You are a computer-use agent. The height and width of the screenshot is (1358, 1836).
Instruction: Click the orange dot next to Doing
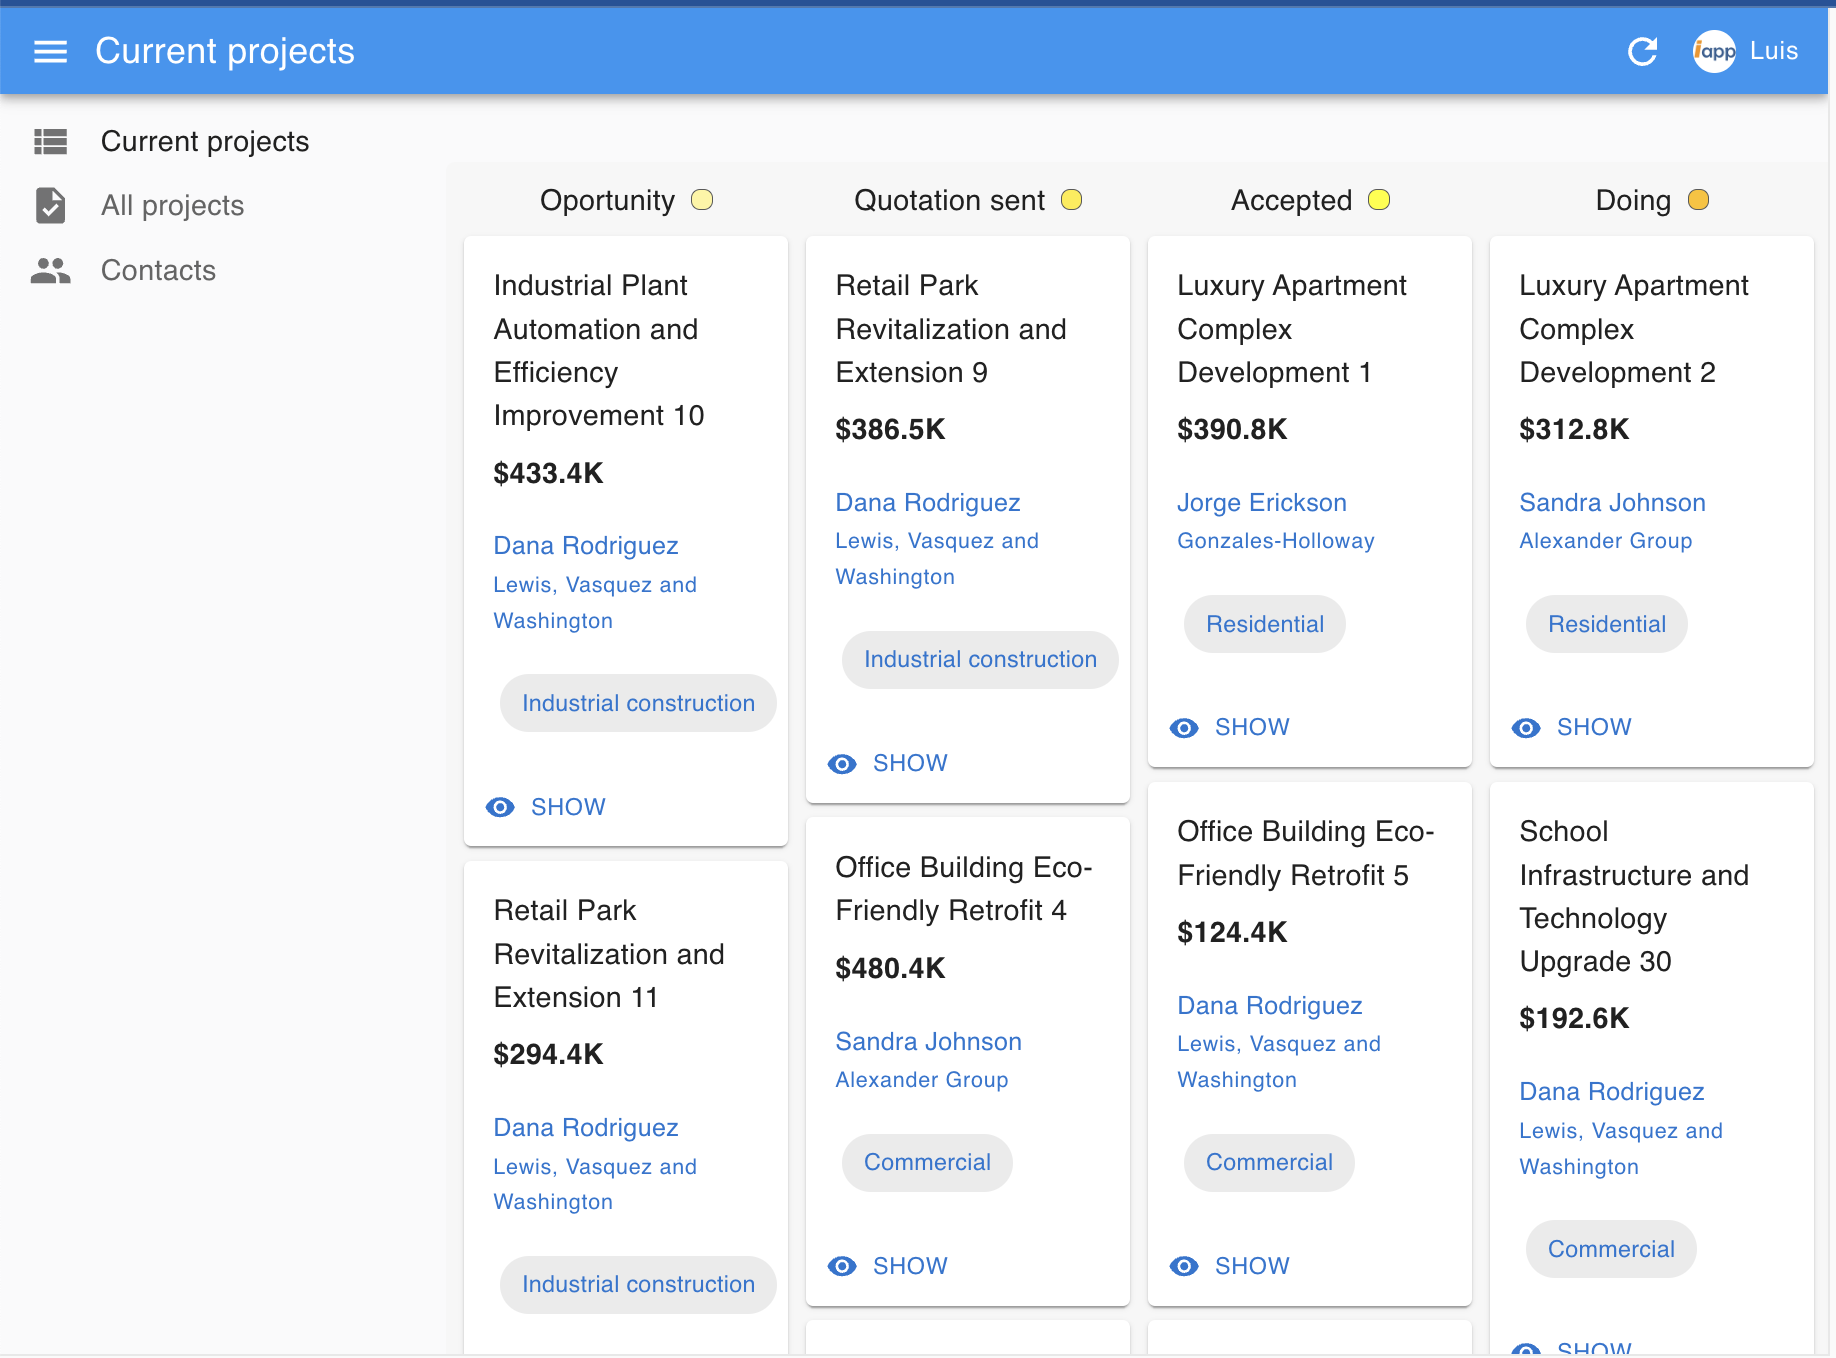point(1698,200)
